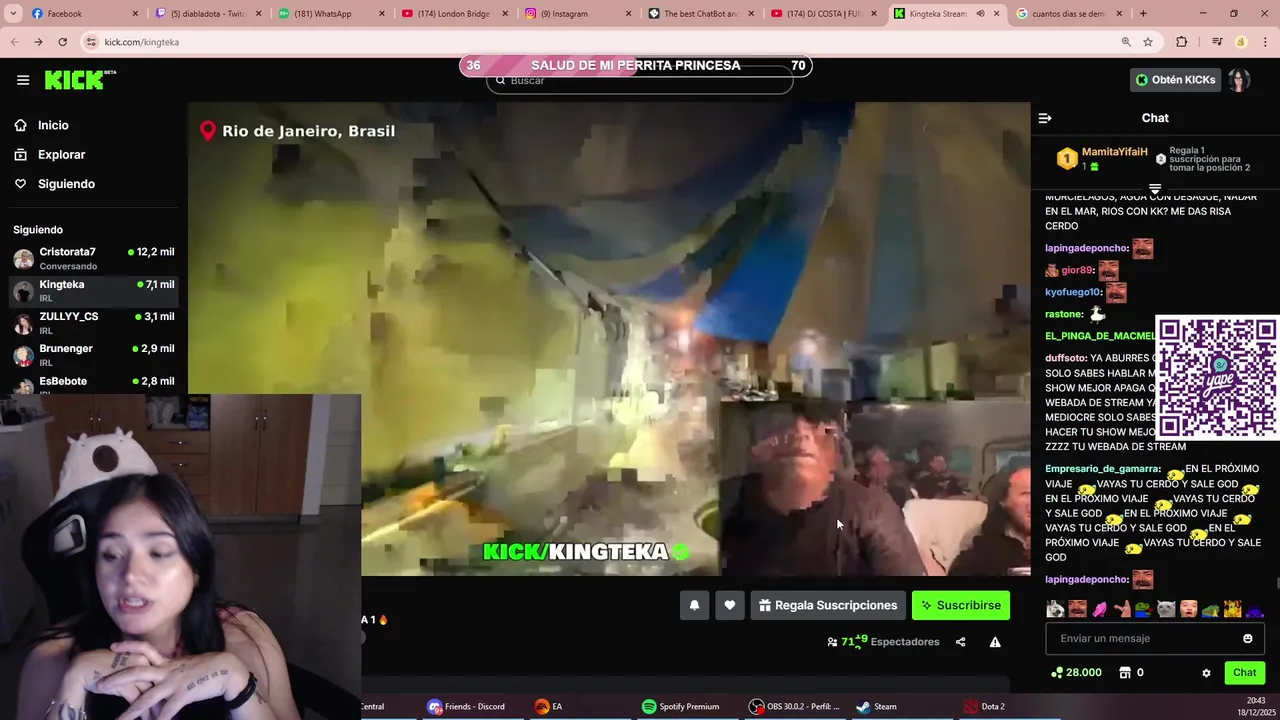
Task: Open the browser zoom magnifier icon
Action: click(x=1126, y=42)
